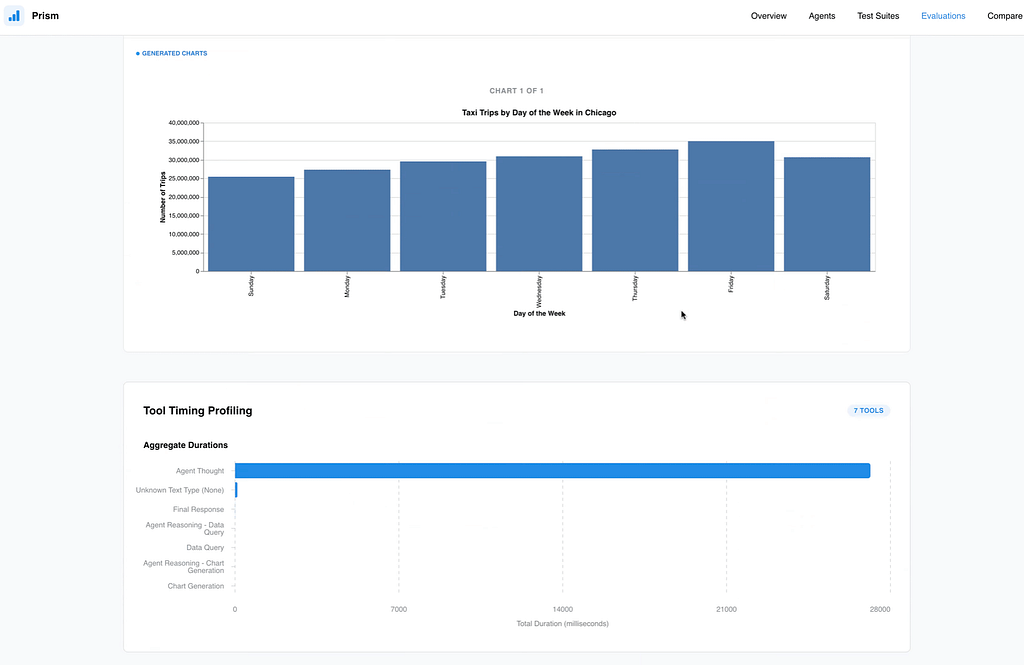Image resolution: width=1024 pixels, height=665 pixels.
Task: Click the 'Chart 1 of 1' label
Action: pos(517,91)
